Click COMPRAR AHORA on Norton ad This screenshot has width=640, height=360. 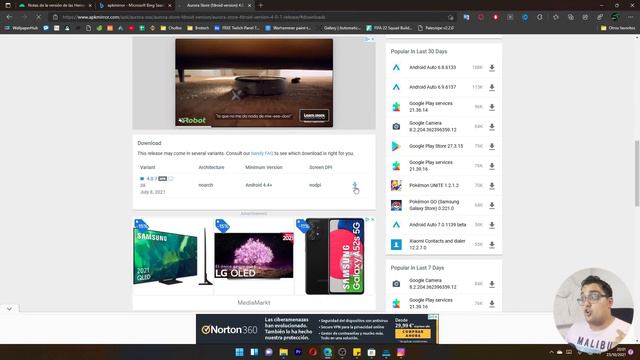(413, 333)
